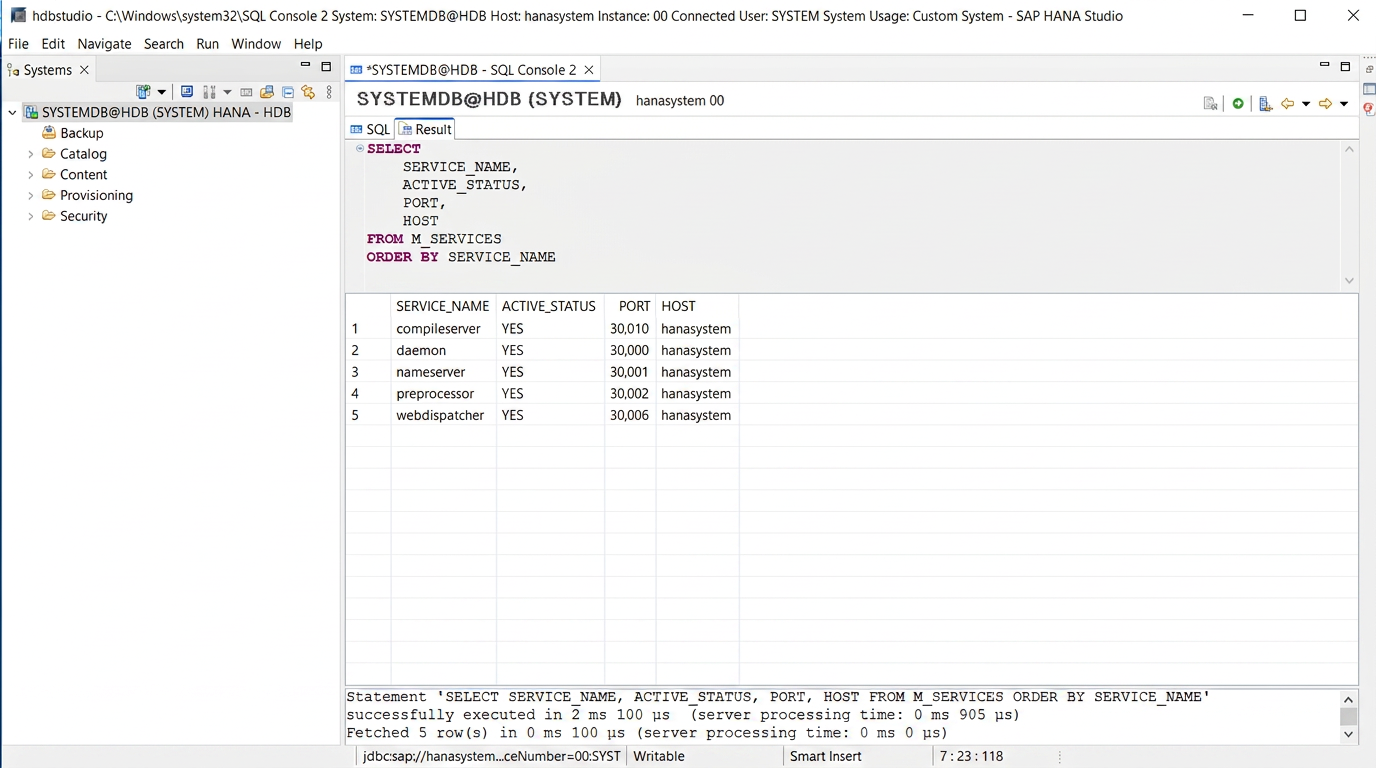The height and width of the screenshot is (768, 1376).
Task: Click the green connect icon in console toolbar
Action: [x=1238, y=104]
